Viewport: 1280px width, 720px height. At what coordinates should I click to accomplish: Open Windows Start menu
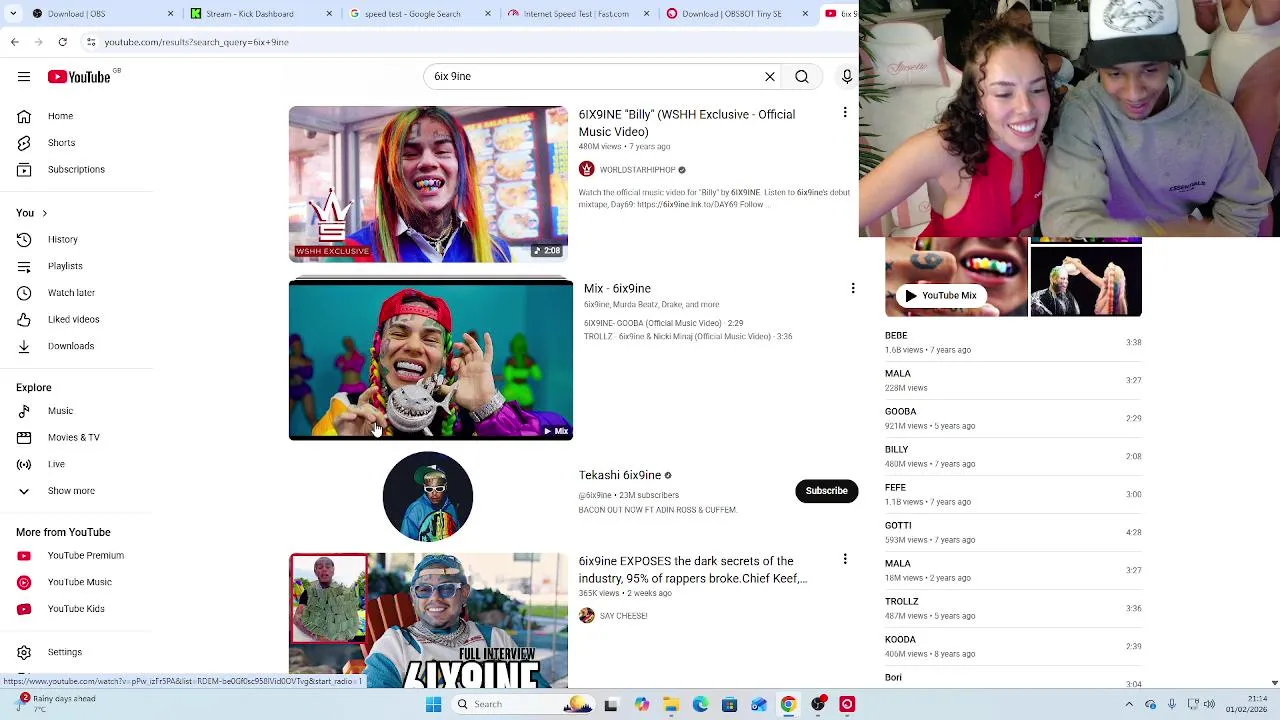(x=433, y=704)
